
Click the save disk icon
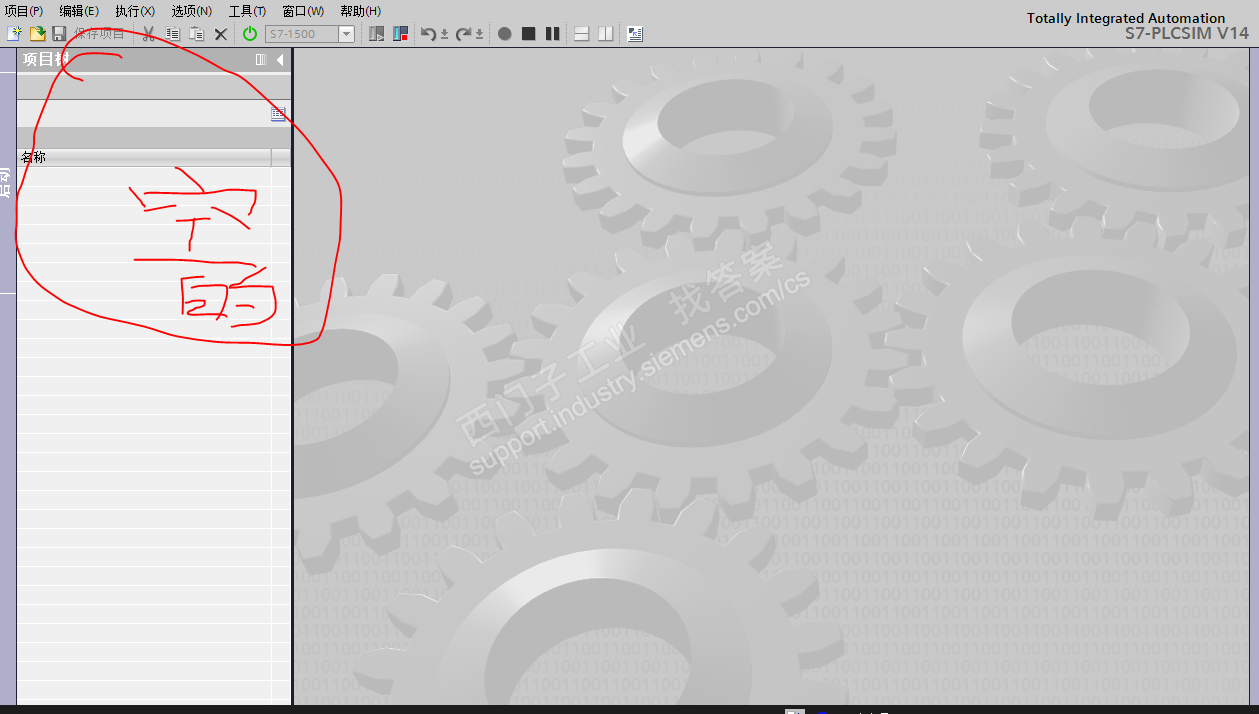point(59,34)
